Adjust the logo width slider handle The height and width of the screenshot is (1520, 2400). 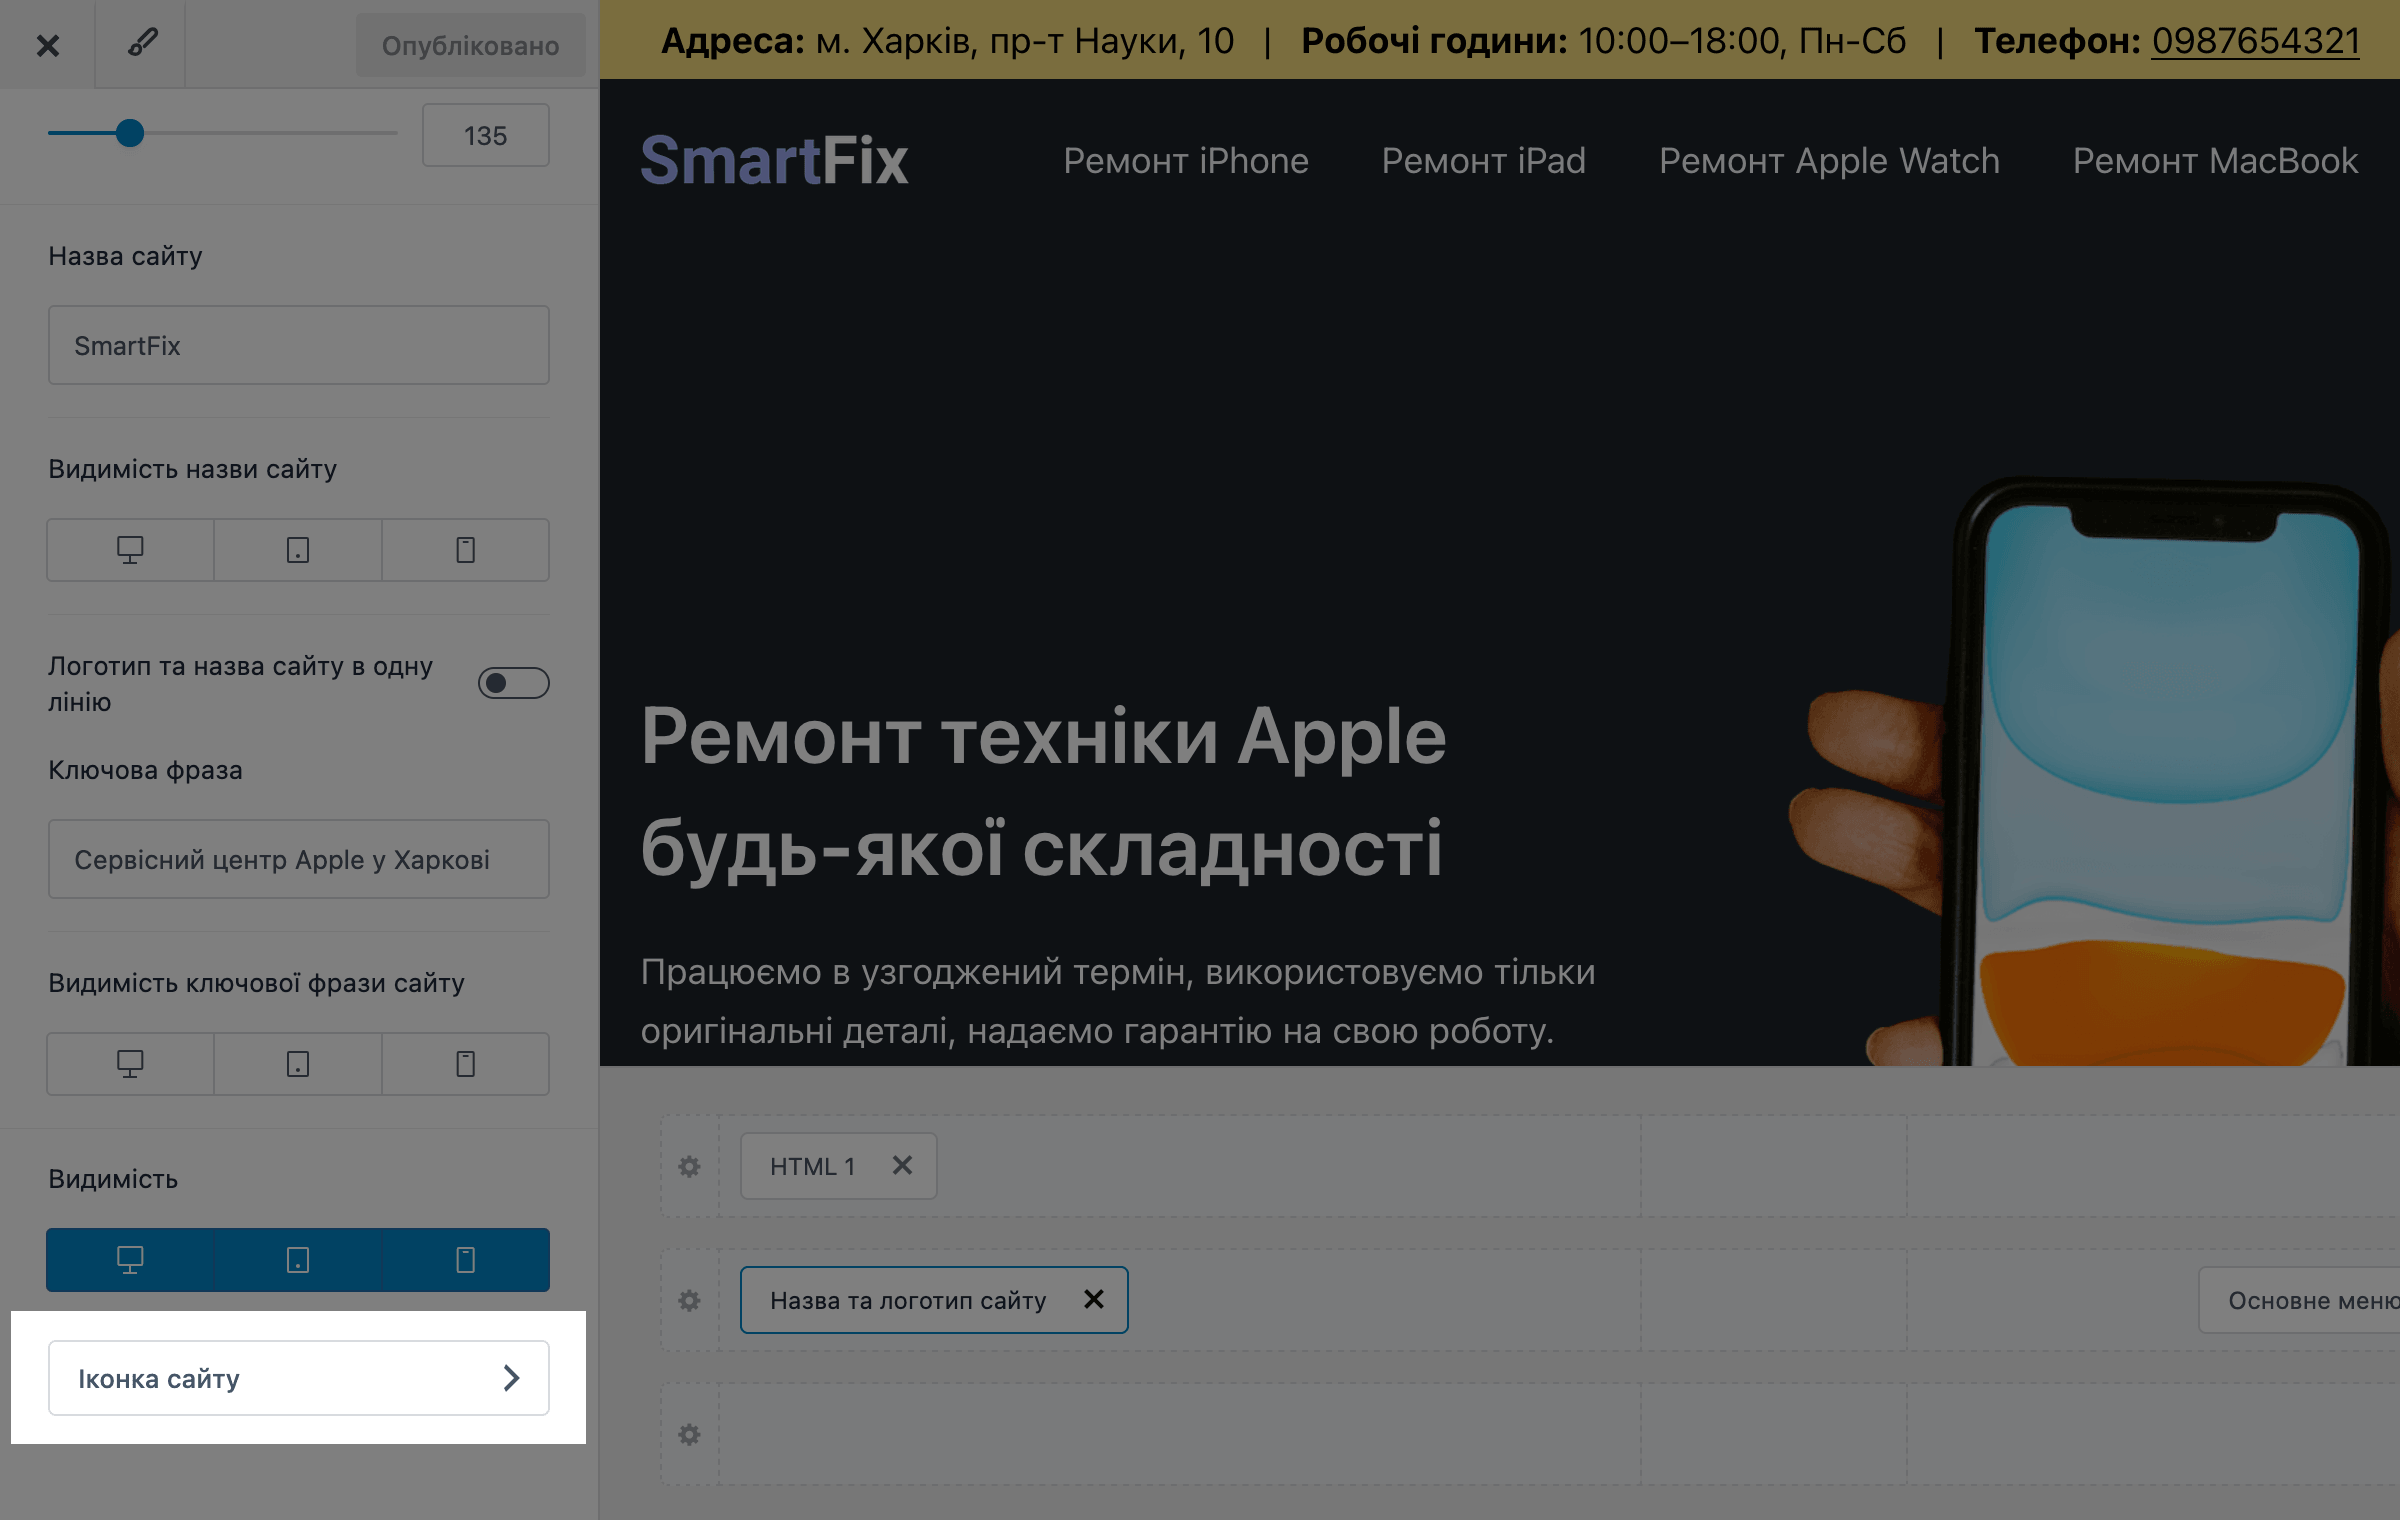[x=130, y=133]
